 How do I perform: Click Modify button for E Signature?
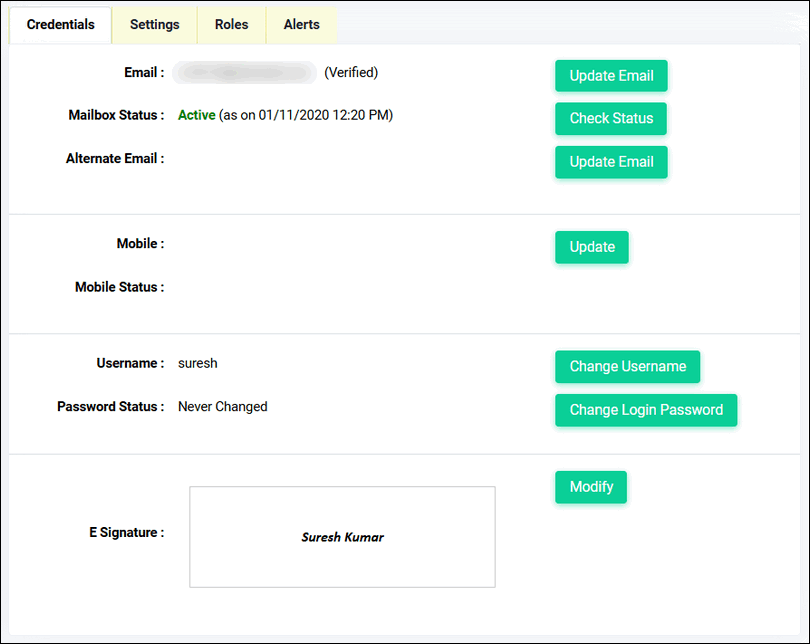[x=591, y=487]
